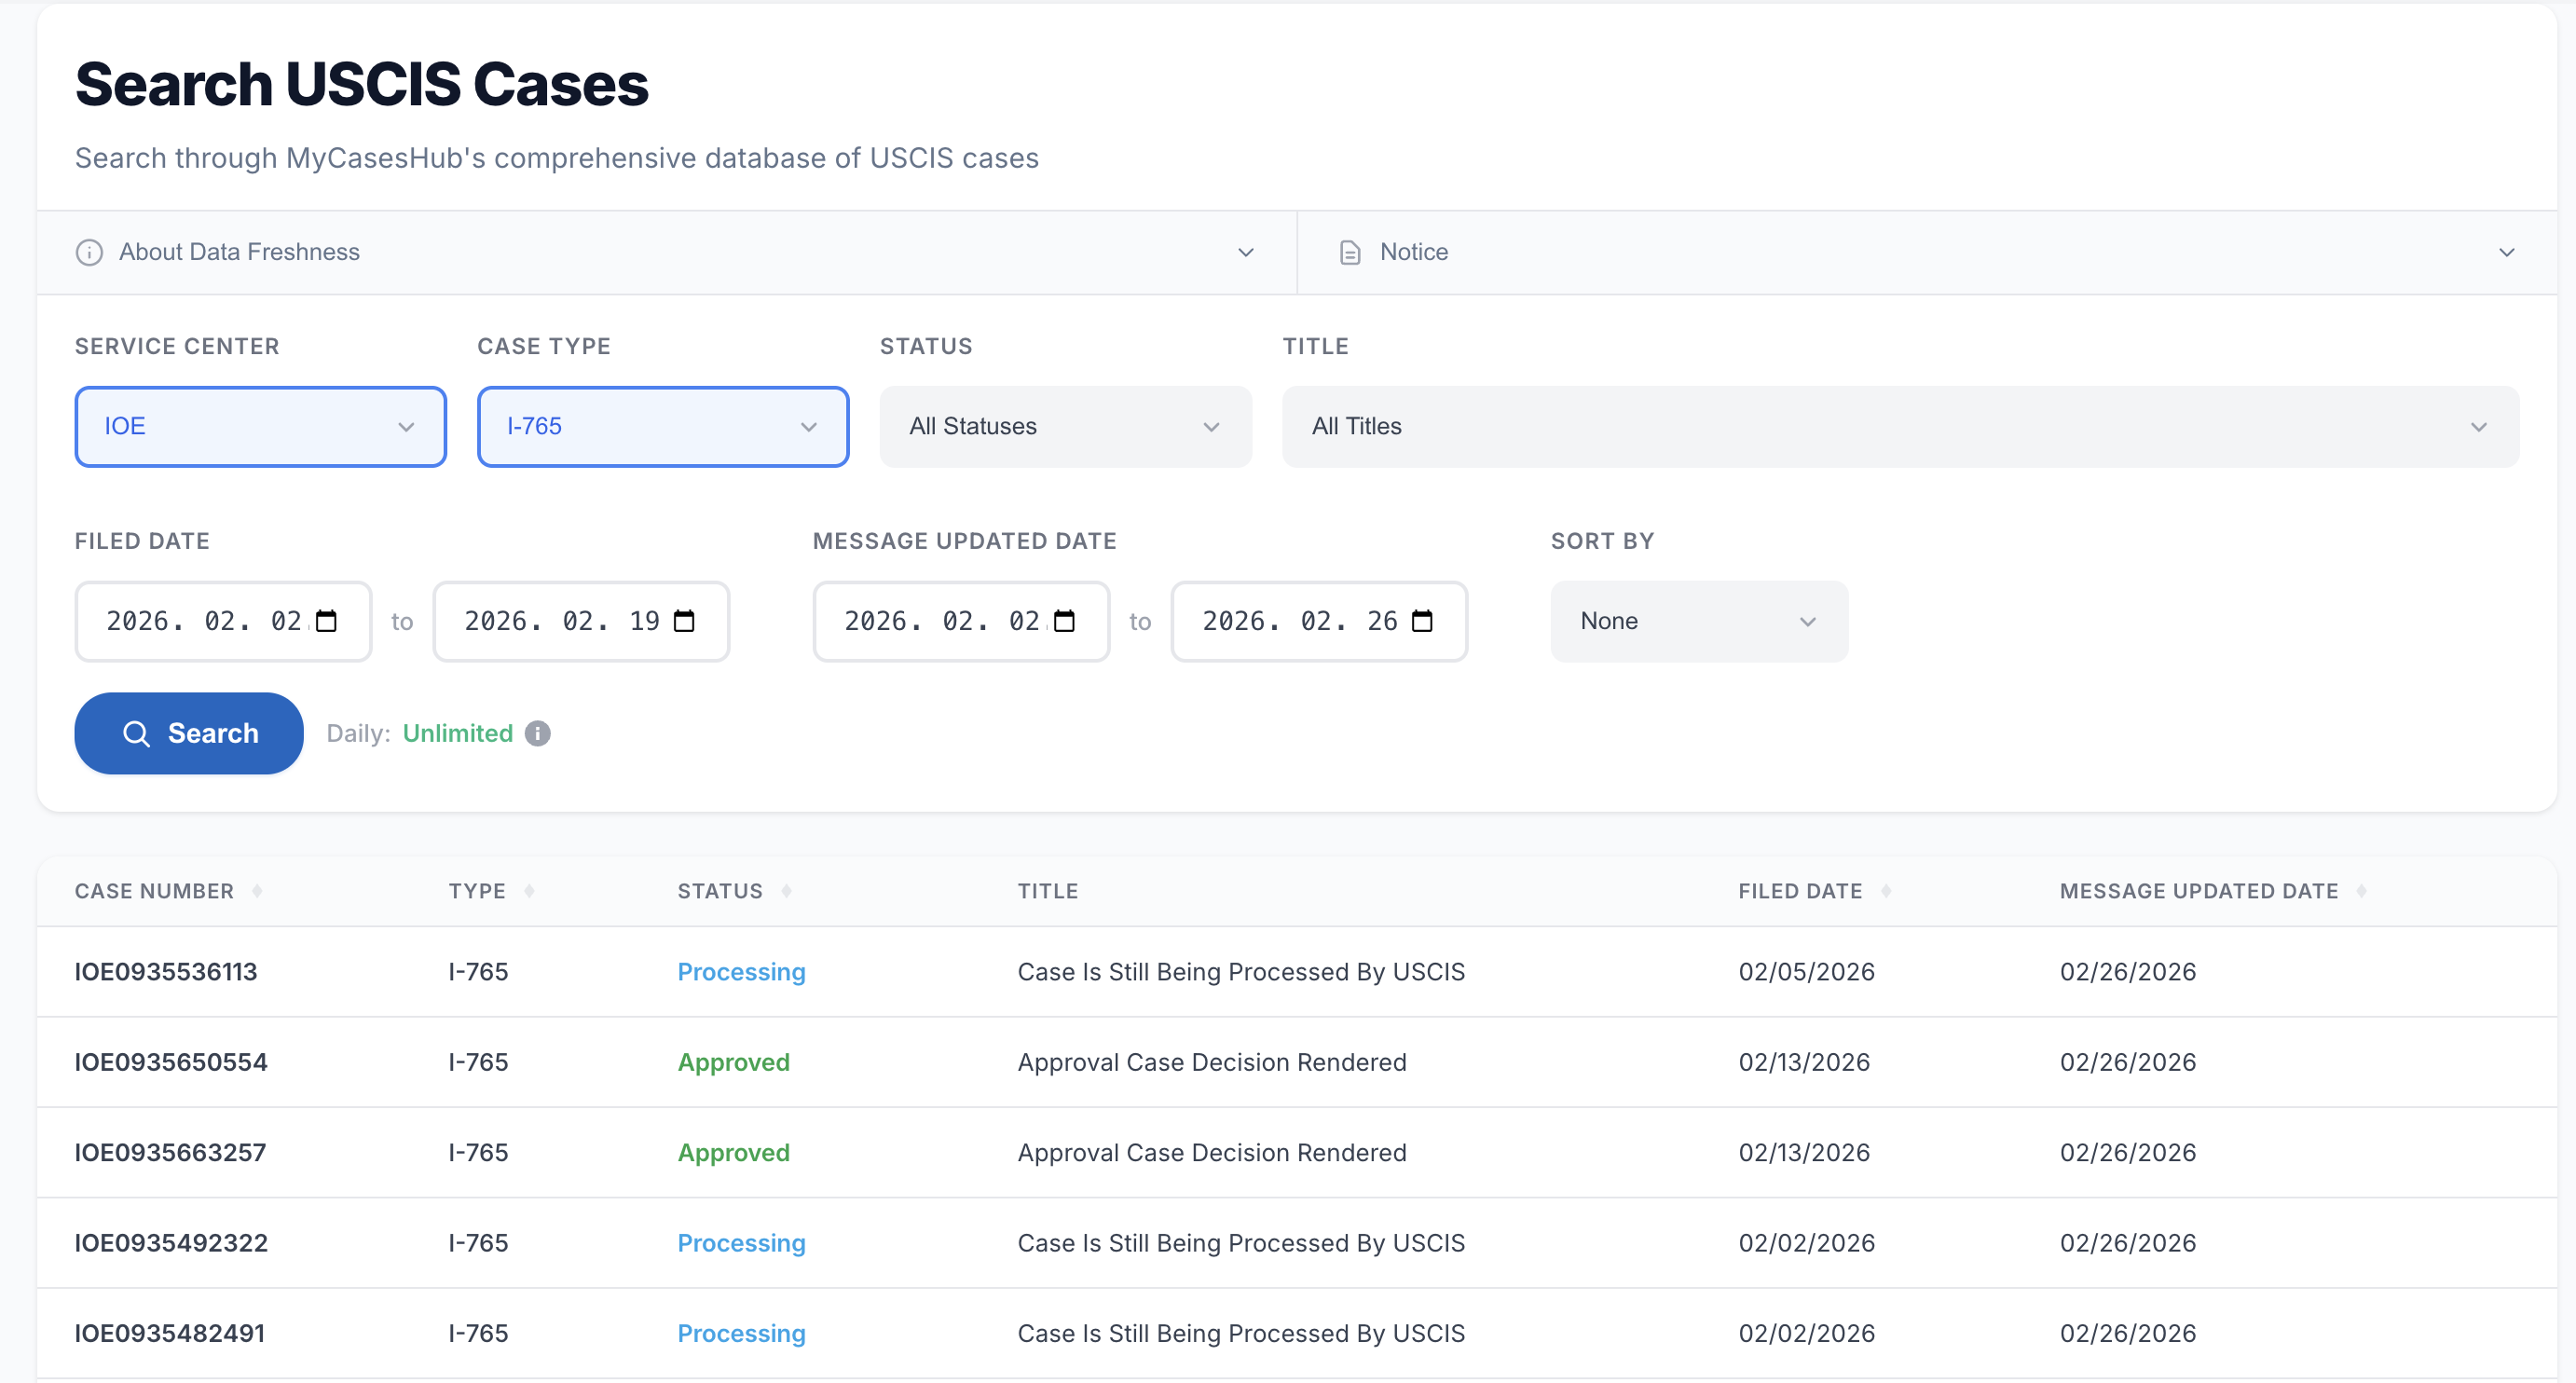Image resolution: width=2576 pixels, height=1383 pixels.
Task: Open calendar picker for Filed Date start
Action: click(326, 621)
